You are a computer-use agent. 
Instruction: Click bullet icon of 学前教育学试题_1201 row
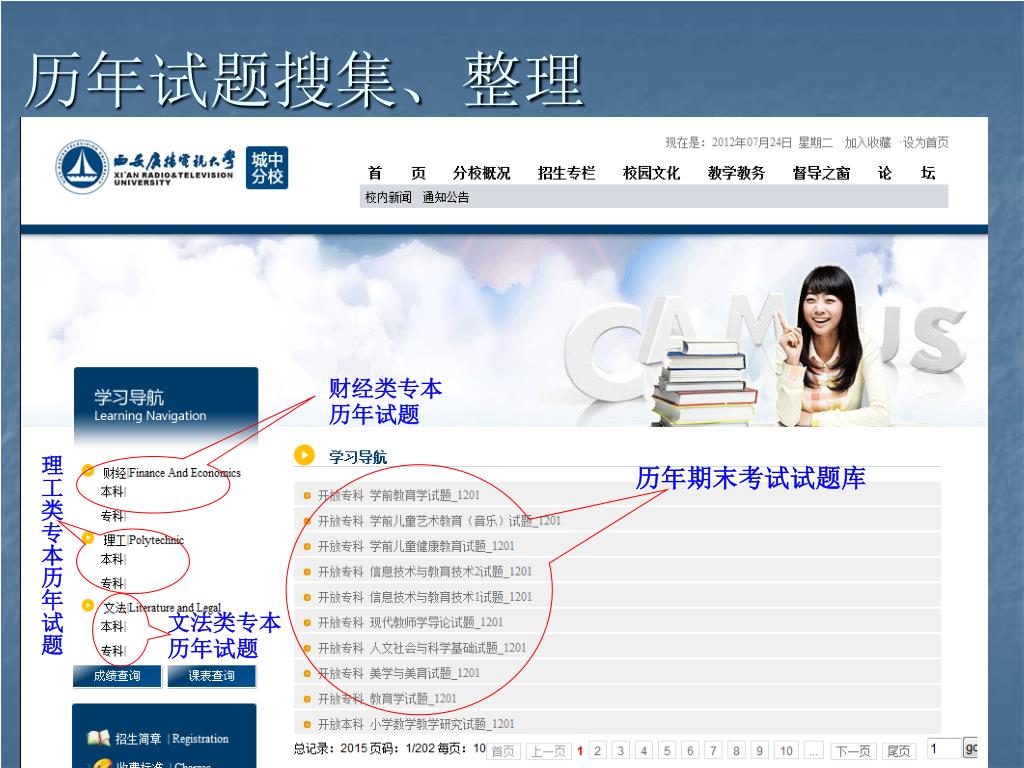point(307,496)
